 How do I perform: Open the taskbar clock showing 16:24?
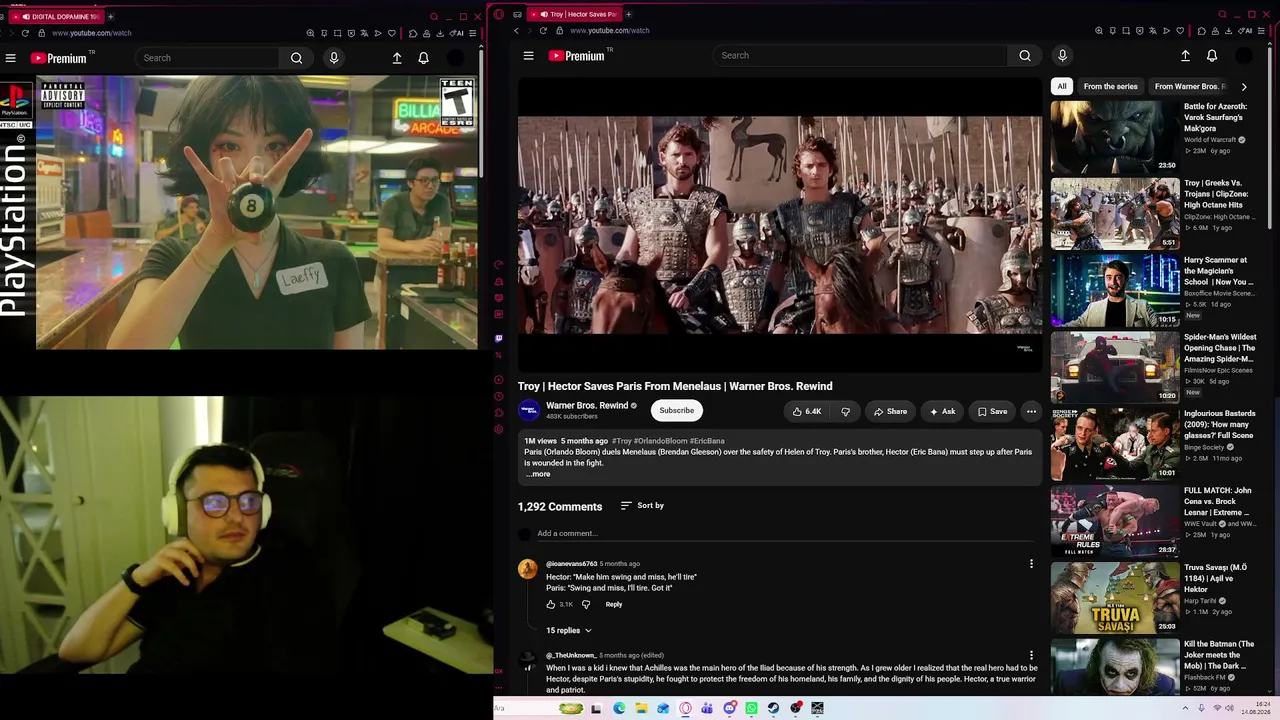click(x=1256, y=708)
